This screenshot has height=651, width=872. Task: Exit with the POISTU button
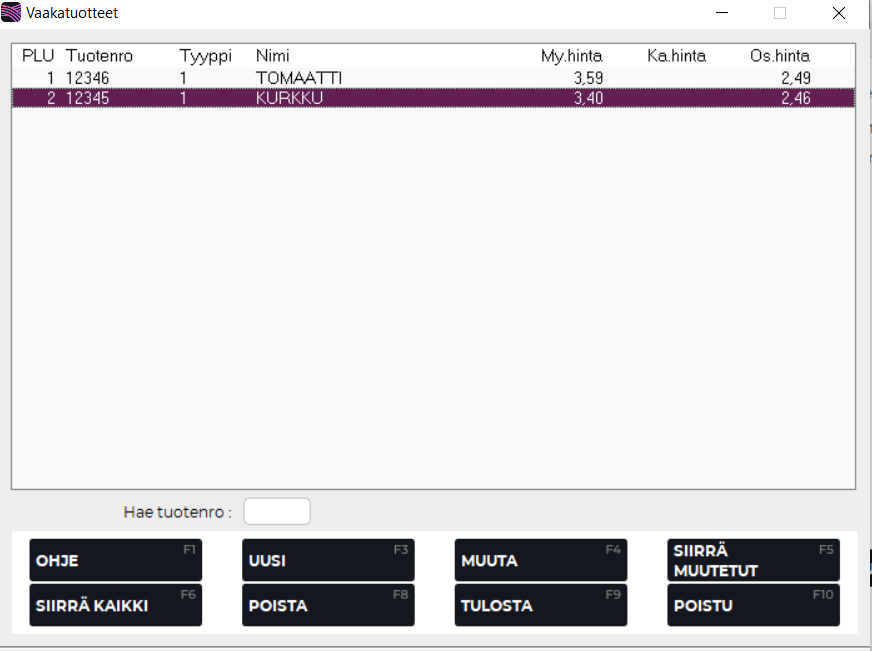(752, 605)
